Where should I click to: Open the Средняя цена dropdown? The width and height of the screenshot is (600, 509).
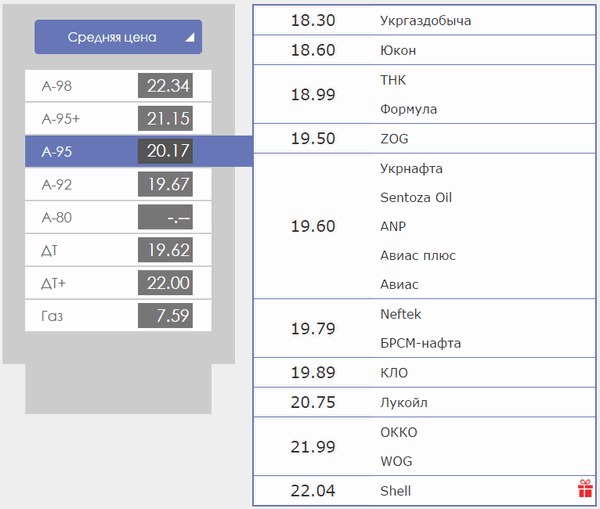tap(118, 37)
